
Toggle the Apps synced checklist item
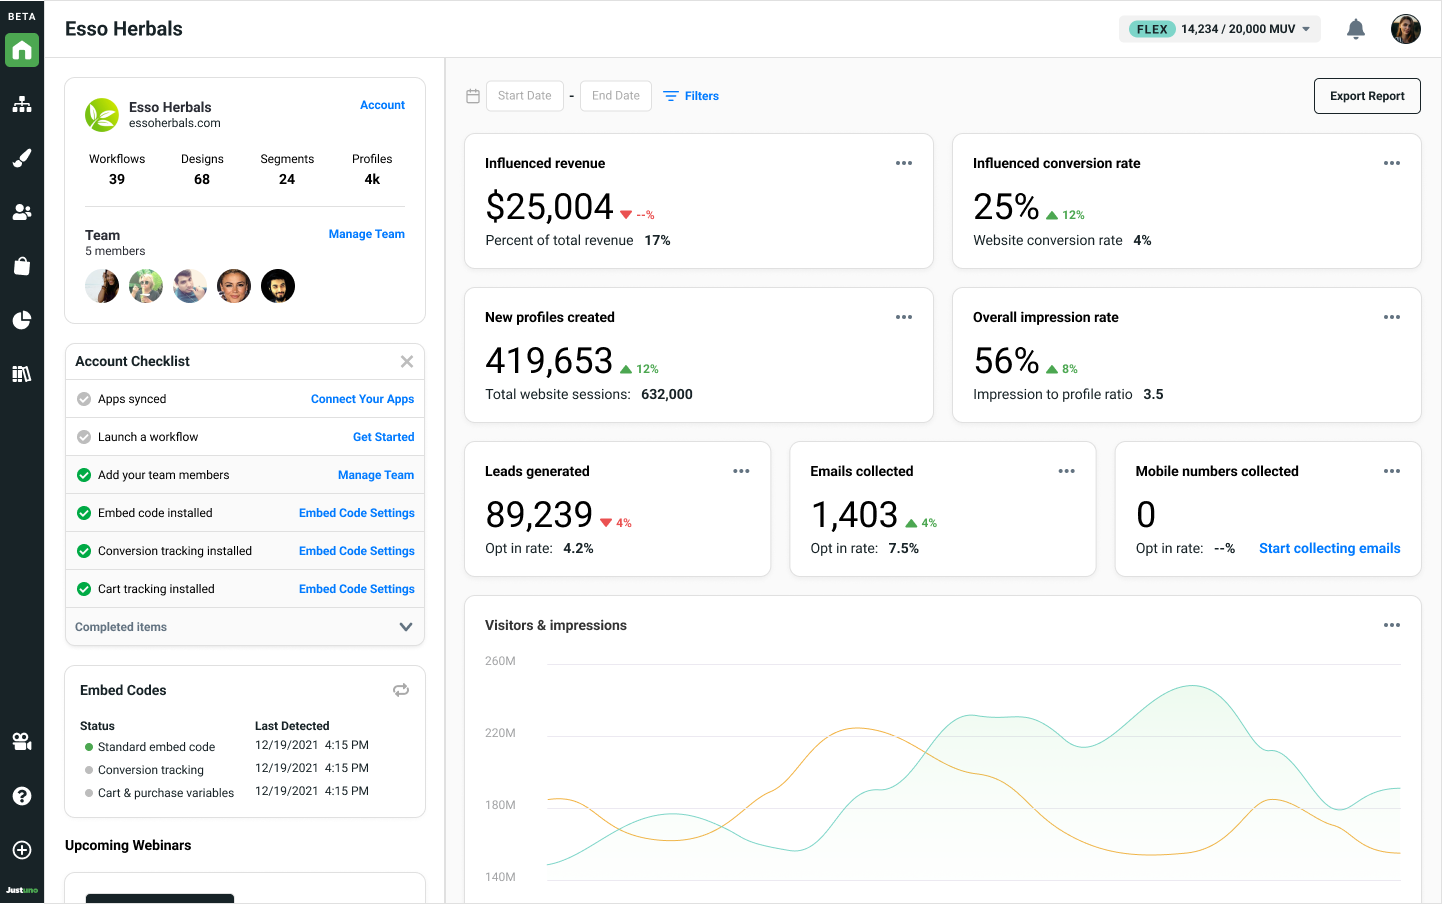click(83, 398)
